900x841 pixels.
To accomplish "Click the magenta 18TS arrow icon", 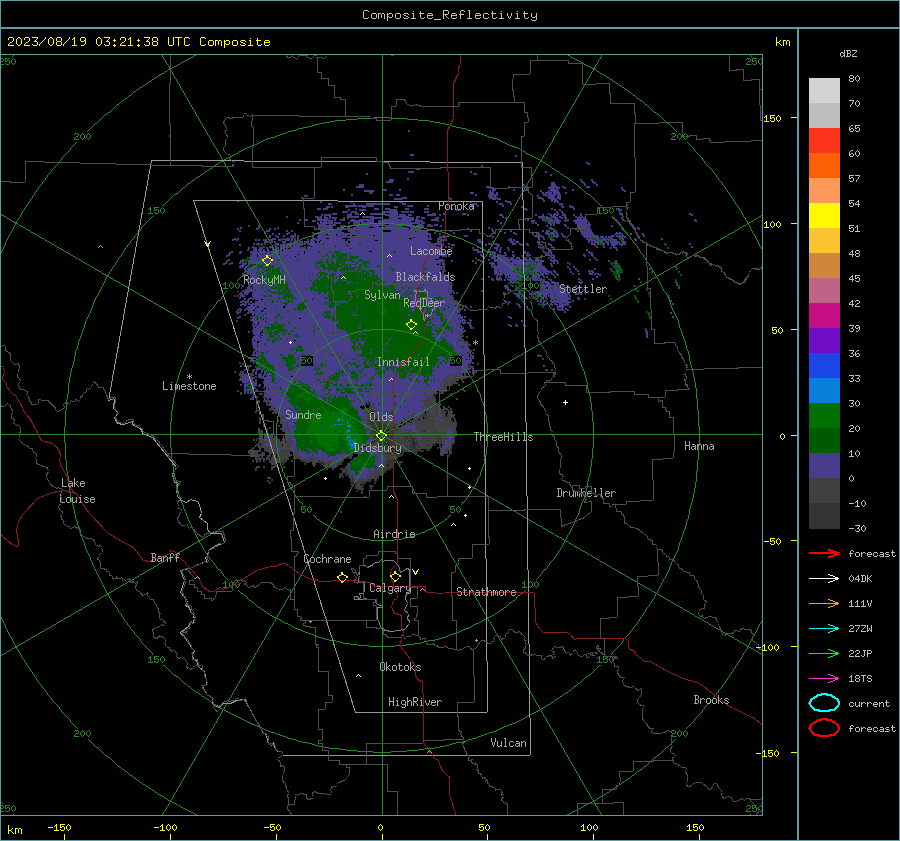I will coord(824,679).
